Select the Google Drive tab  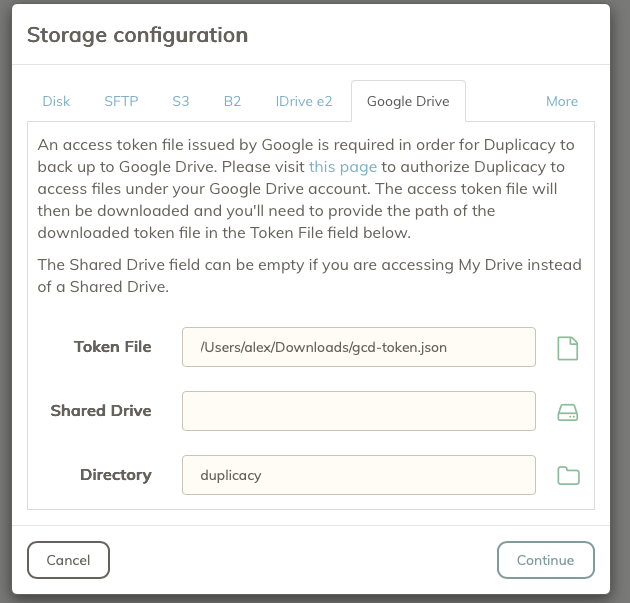(x=408, y=101)
